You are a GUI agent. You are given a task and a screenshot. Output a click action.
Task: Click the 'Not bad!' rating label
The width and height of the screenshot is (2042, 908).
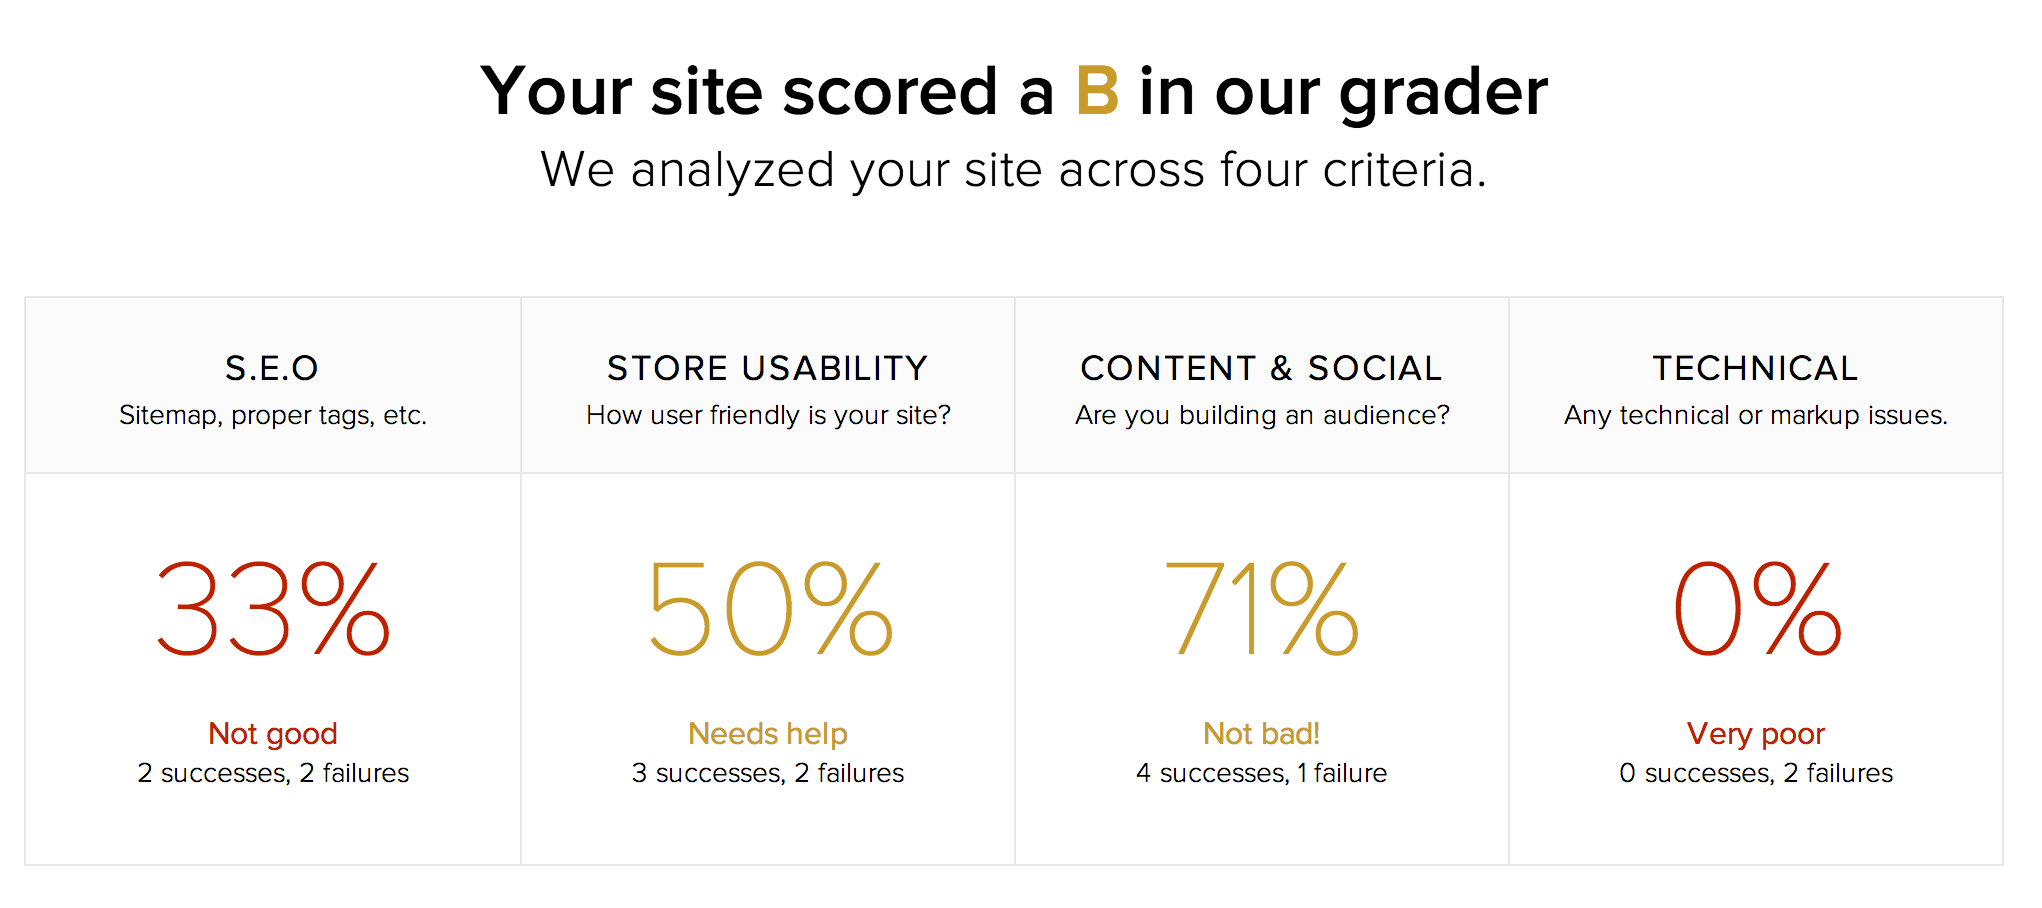pos(1261,734)
